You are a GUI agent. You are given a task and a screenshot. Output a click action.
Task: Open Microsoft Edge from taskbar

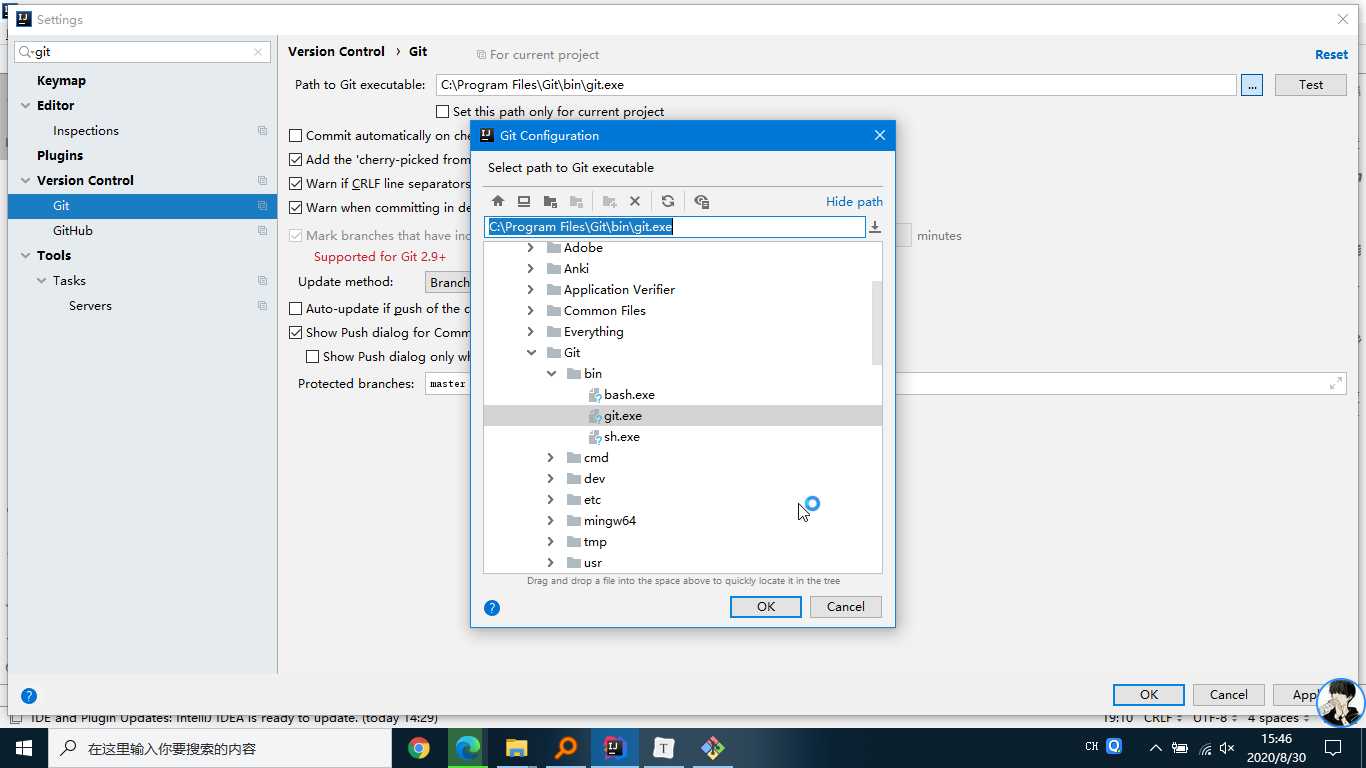tap(468, 748)
